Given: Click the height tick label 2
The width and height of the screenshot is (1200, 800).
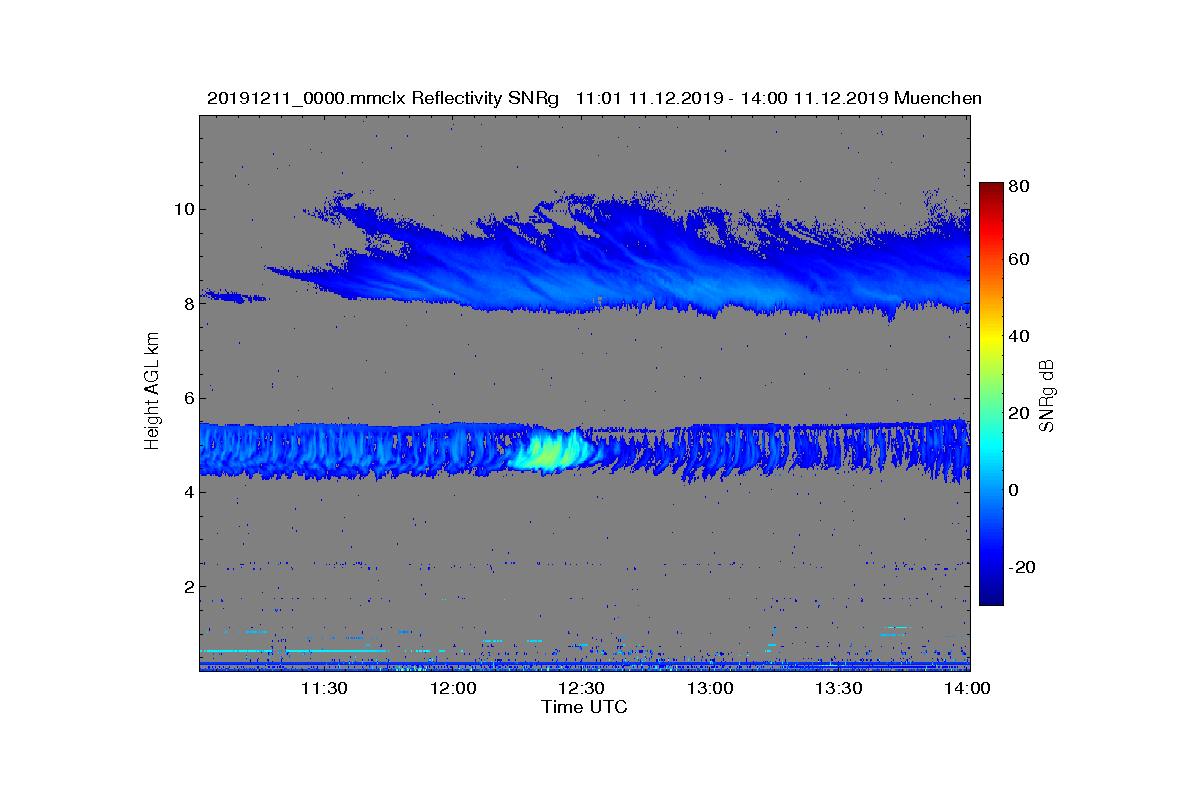Looking at the screenshot, I should [x=187, y=586].
